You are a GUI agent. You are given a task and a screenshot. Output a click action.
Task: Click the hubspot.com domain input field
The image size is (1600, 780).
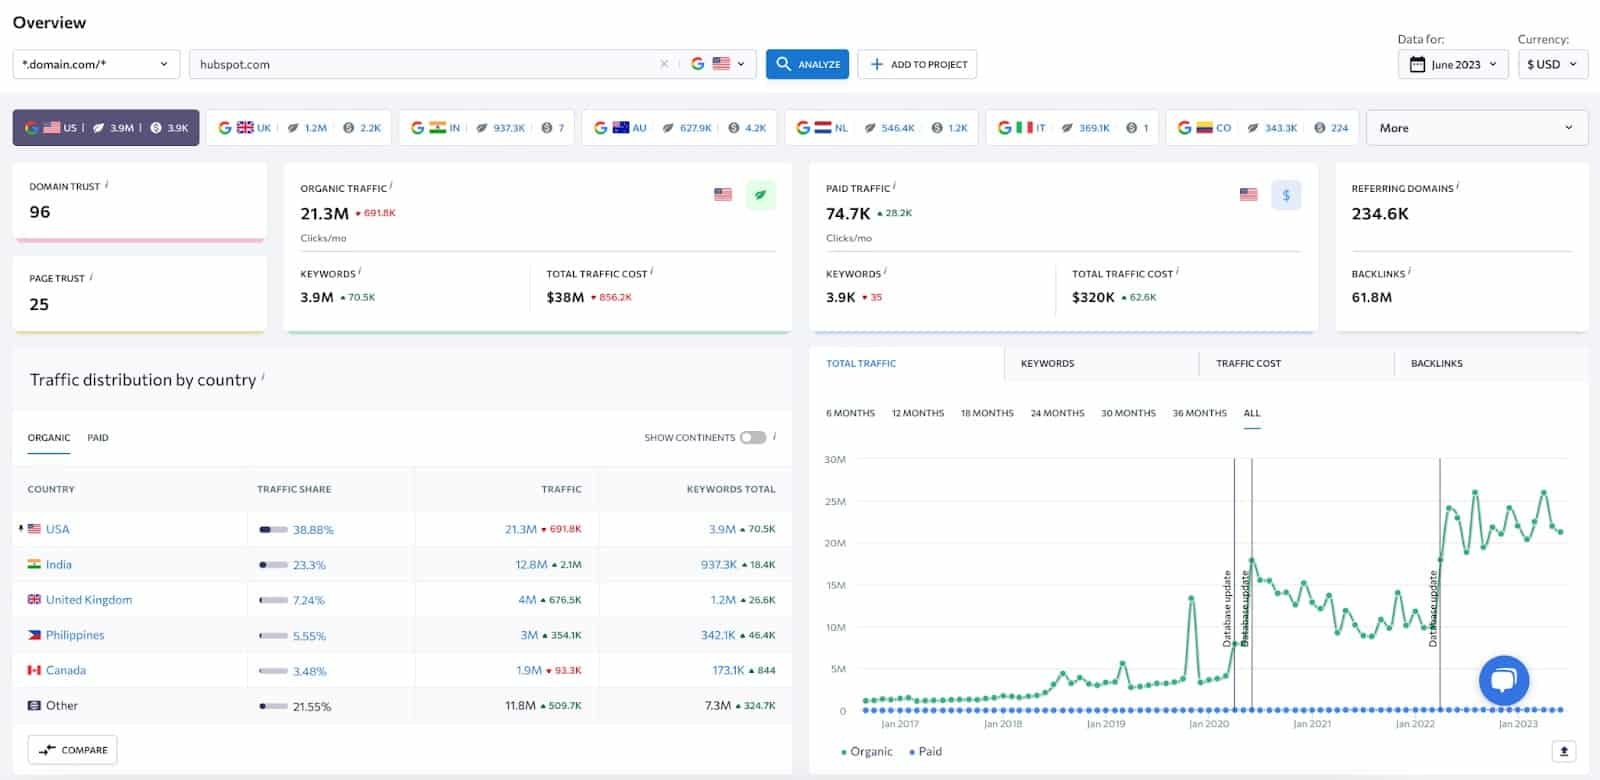(425, 64)
